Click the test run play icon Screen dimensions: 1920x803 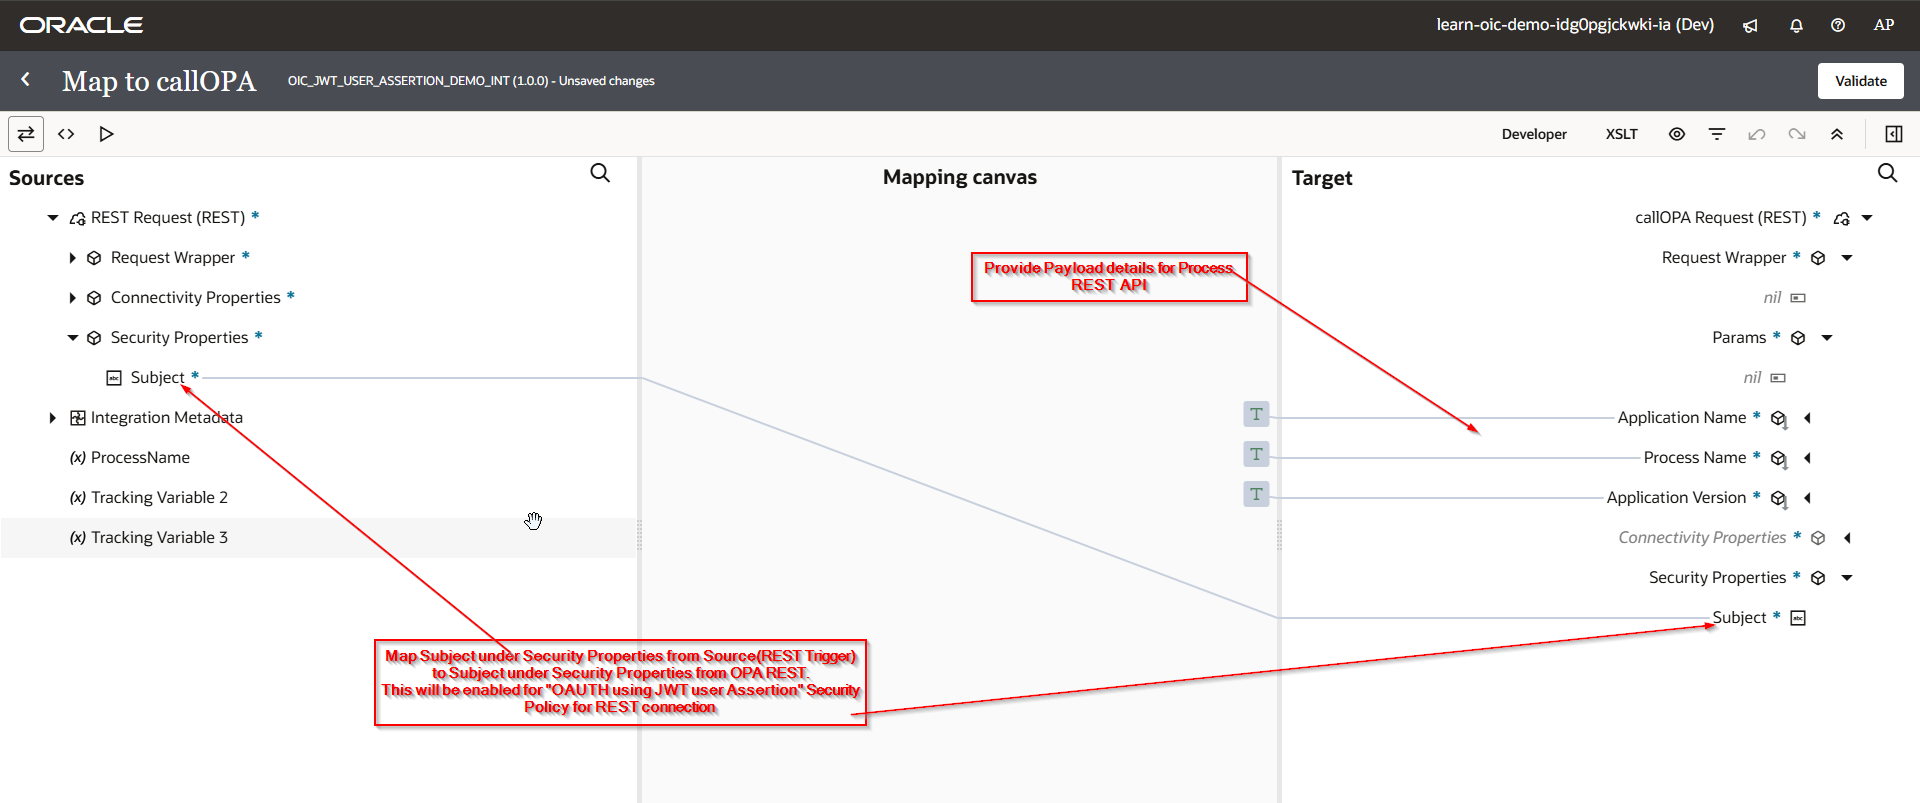pyautogui.click(x=106, y=134)
